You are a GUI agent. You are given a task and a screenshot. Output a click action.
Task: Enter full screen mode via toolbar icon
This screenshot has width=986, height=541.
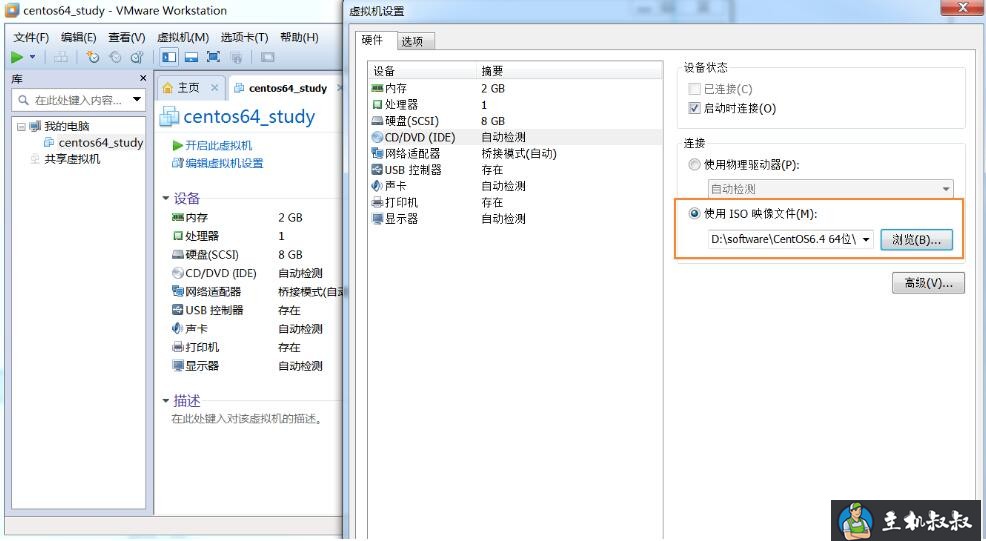tap(213, 57)
